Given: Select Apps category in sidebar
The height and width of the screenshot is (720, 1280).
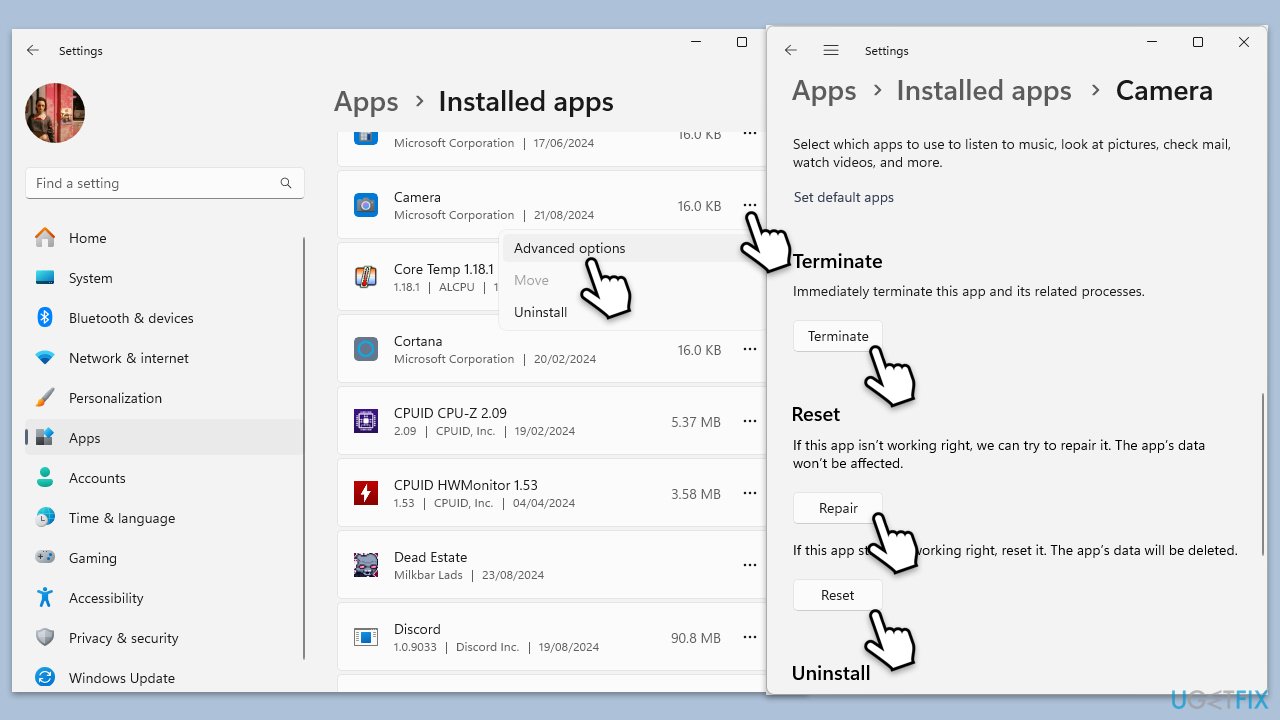Looking at the screenshot, I should pos(165,438).
